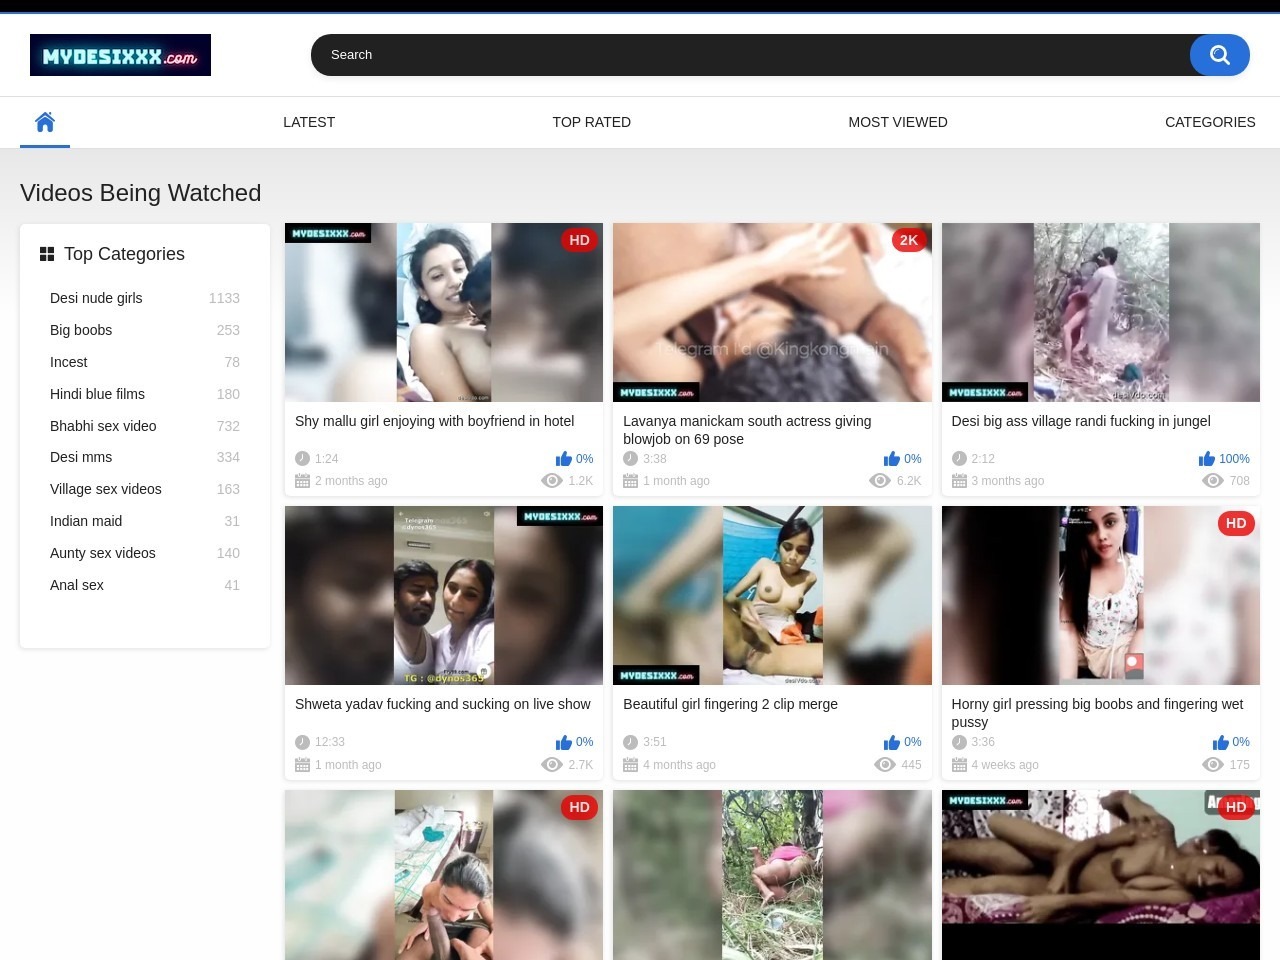The width and height of the screenshot is (1280, 960).
Task: Focus the Search input field
Action: 750,55
